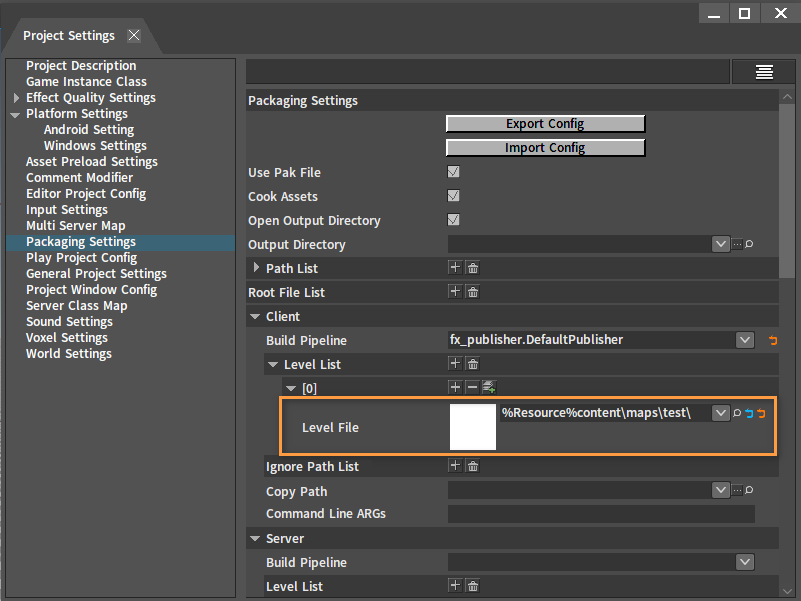The image size is (801, 601).
Task: Reset Build Pipeline to default orange arrow
Action: tap(773, 340)
